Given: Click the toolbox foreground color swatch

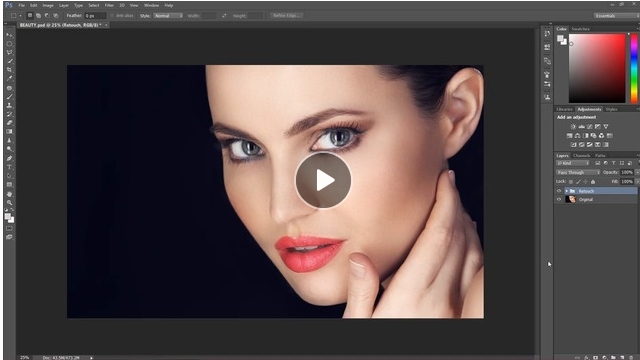Looking at the screenshot, I should point(7,216).
